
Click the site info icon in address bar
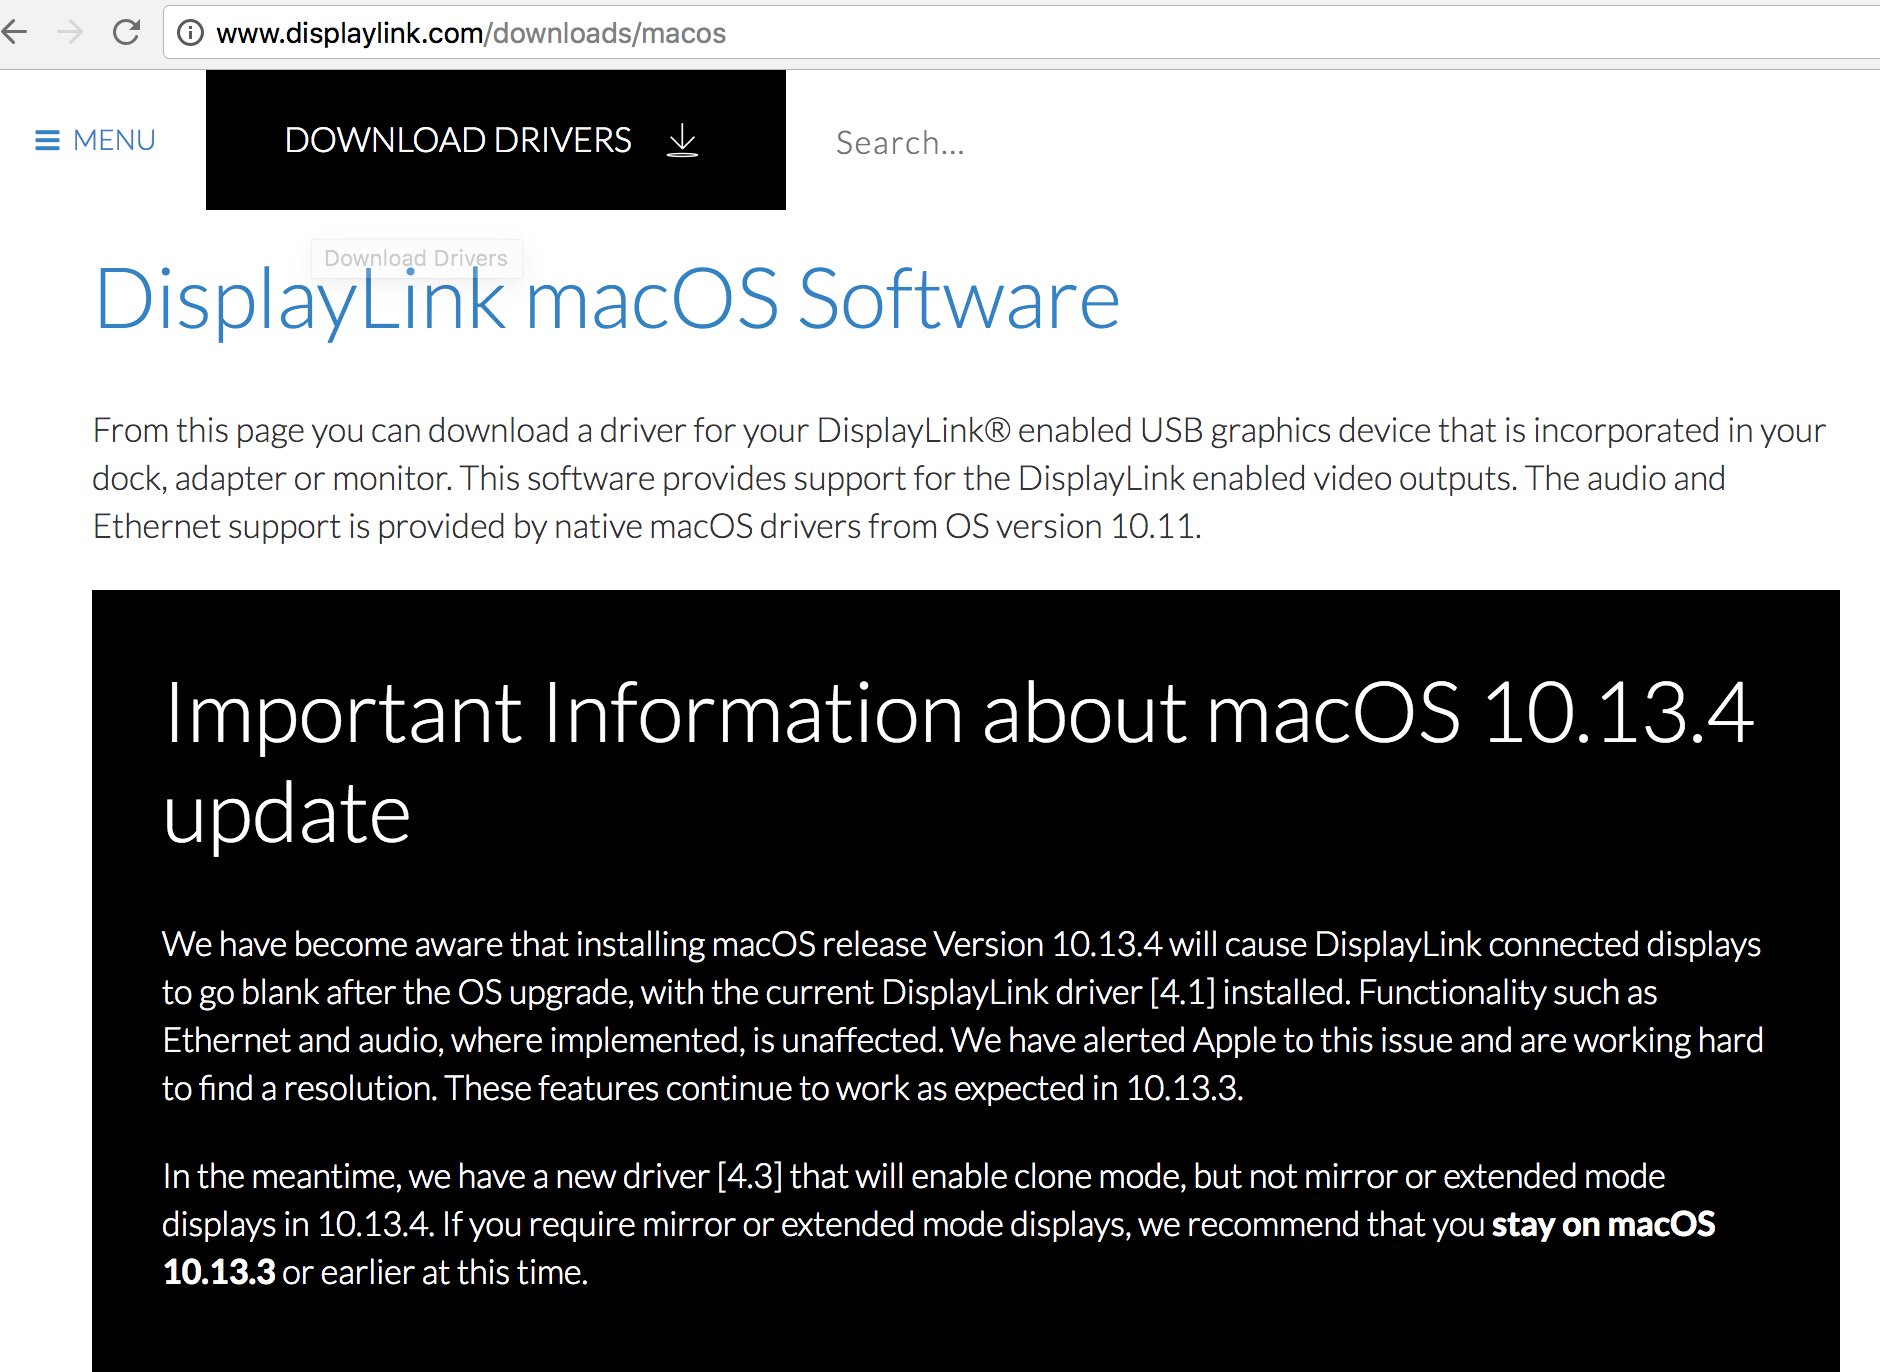190,33
